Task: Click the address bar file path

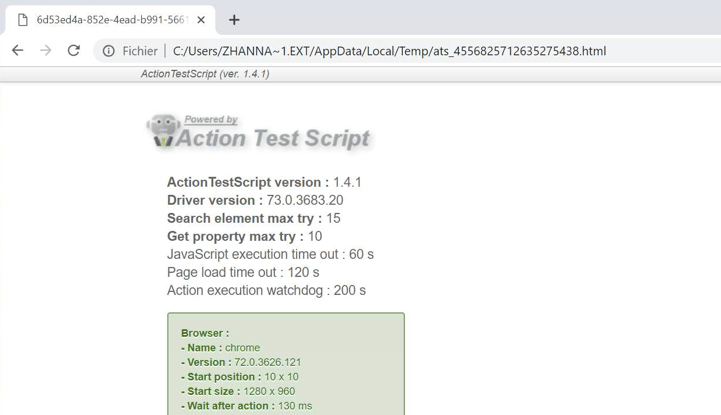Action: click(389, 51)
